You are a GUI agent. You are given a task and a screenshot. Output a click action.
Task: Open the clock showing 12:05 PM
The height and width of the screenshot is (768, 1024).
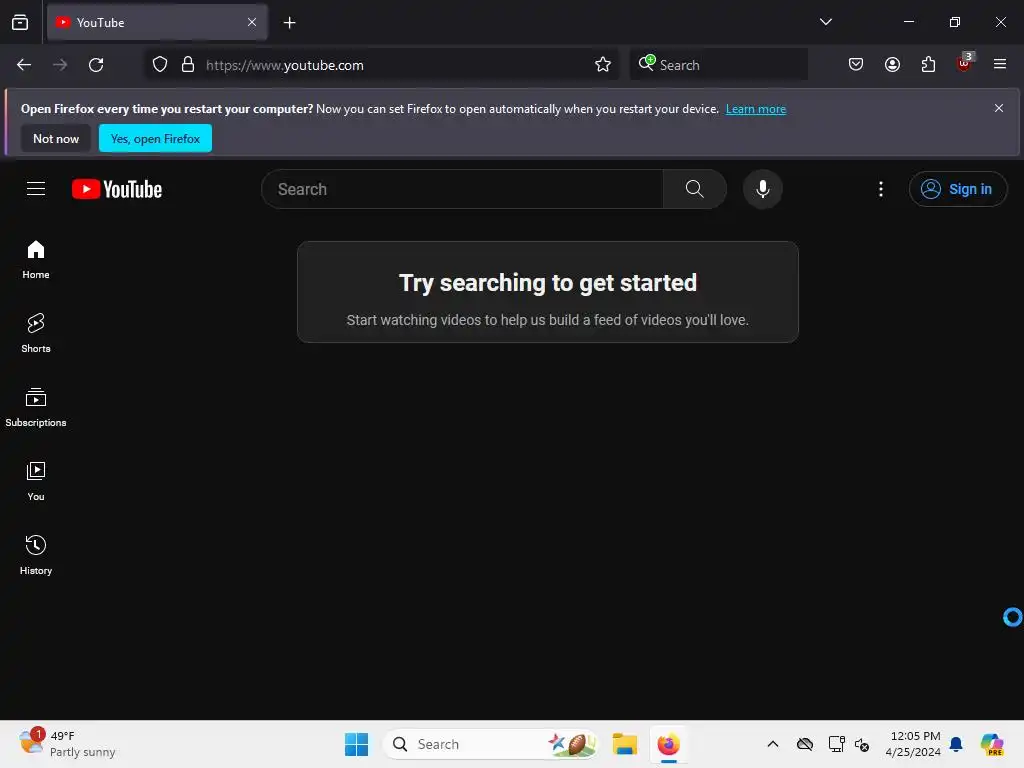[913, 744]
